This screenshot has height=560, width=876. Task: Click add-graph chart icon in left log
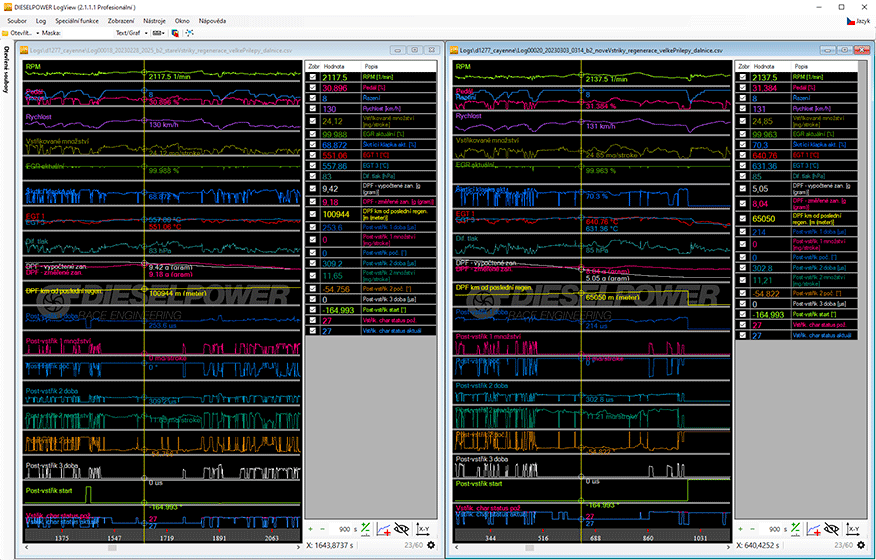(383, 529)
